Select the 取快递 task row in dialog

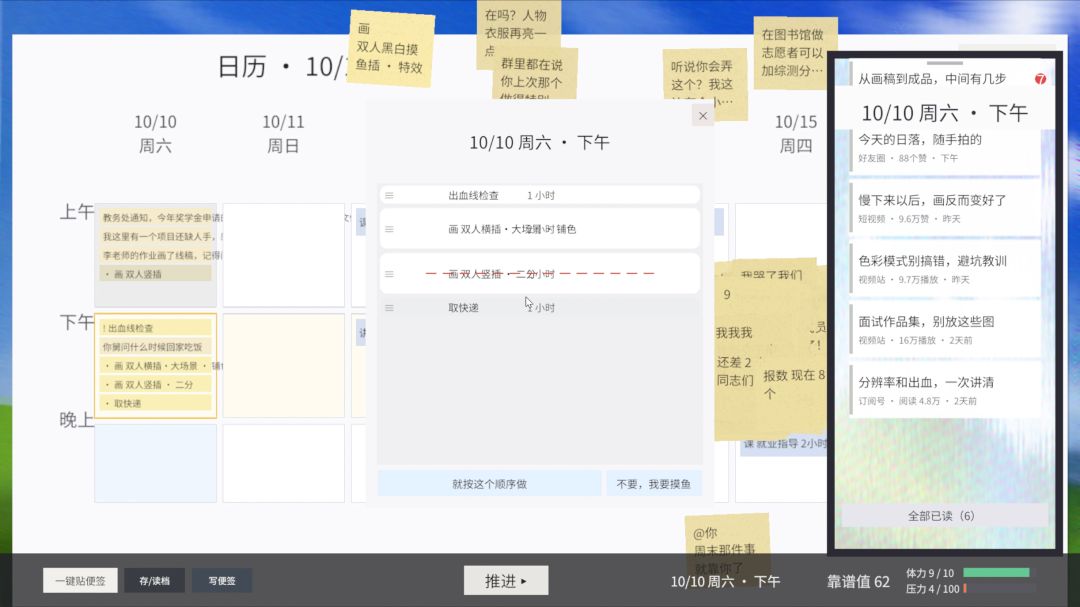point(539,308)
